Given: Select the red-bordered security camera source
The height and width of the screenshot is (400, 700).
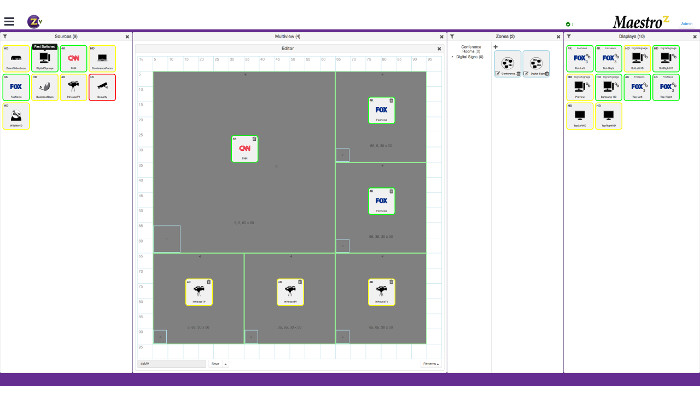Looking at the screenshot, I should coord(102,87).
